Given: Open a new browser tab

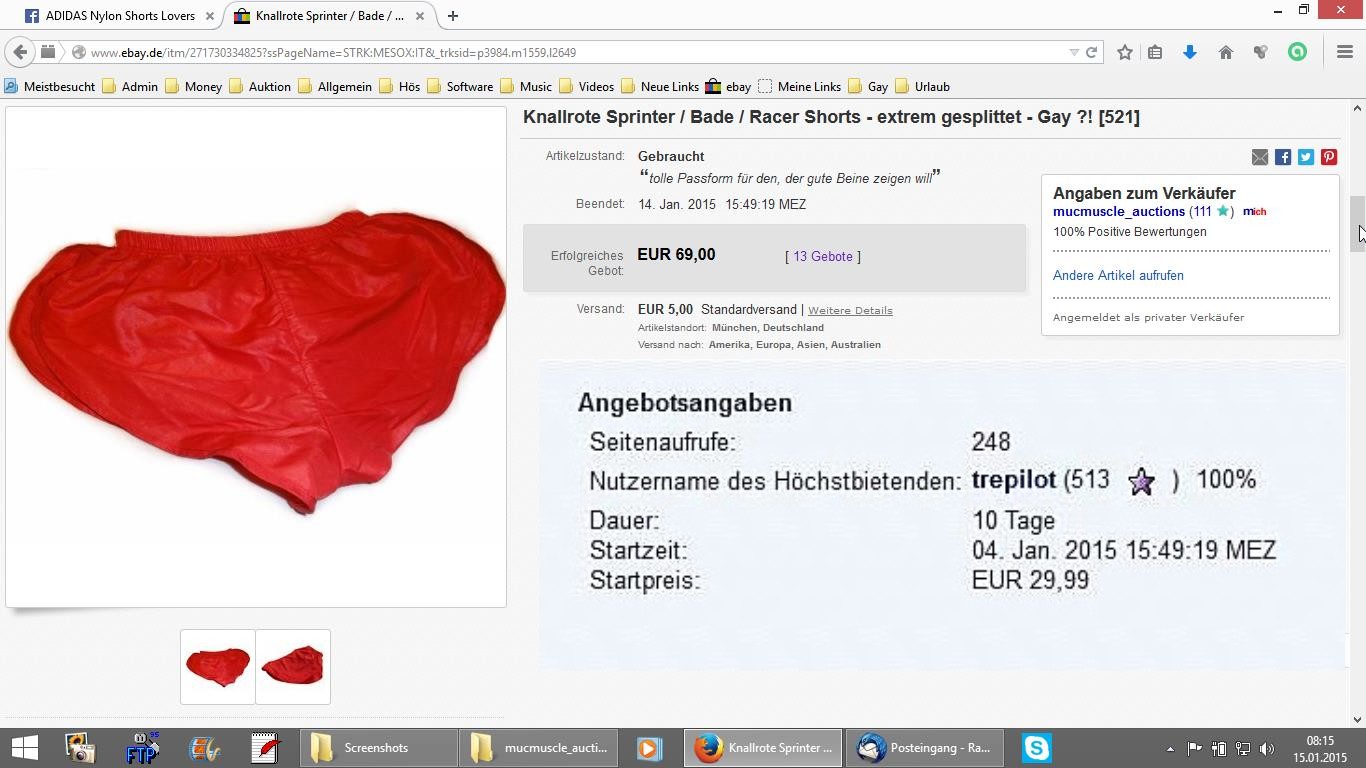Looking at the screenshot, I should point(453,16).
